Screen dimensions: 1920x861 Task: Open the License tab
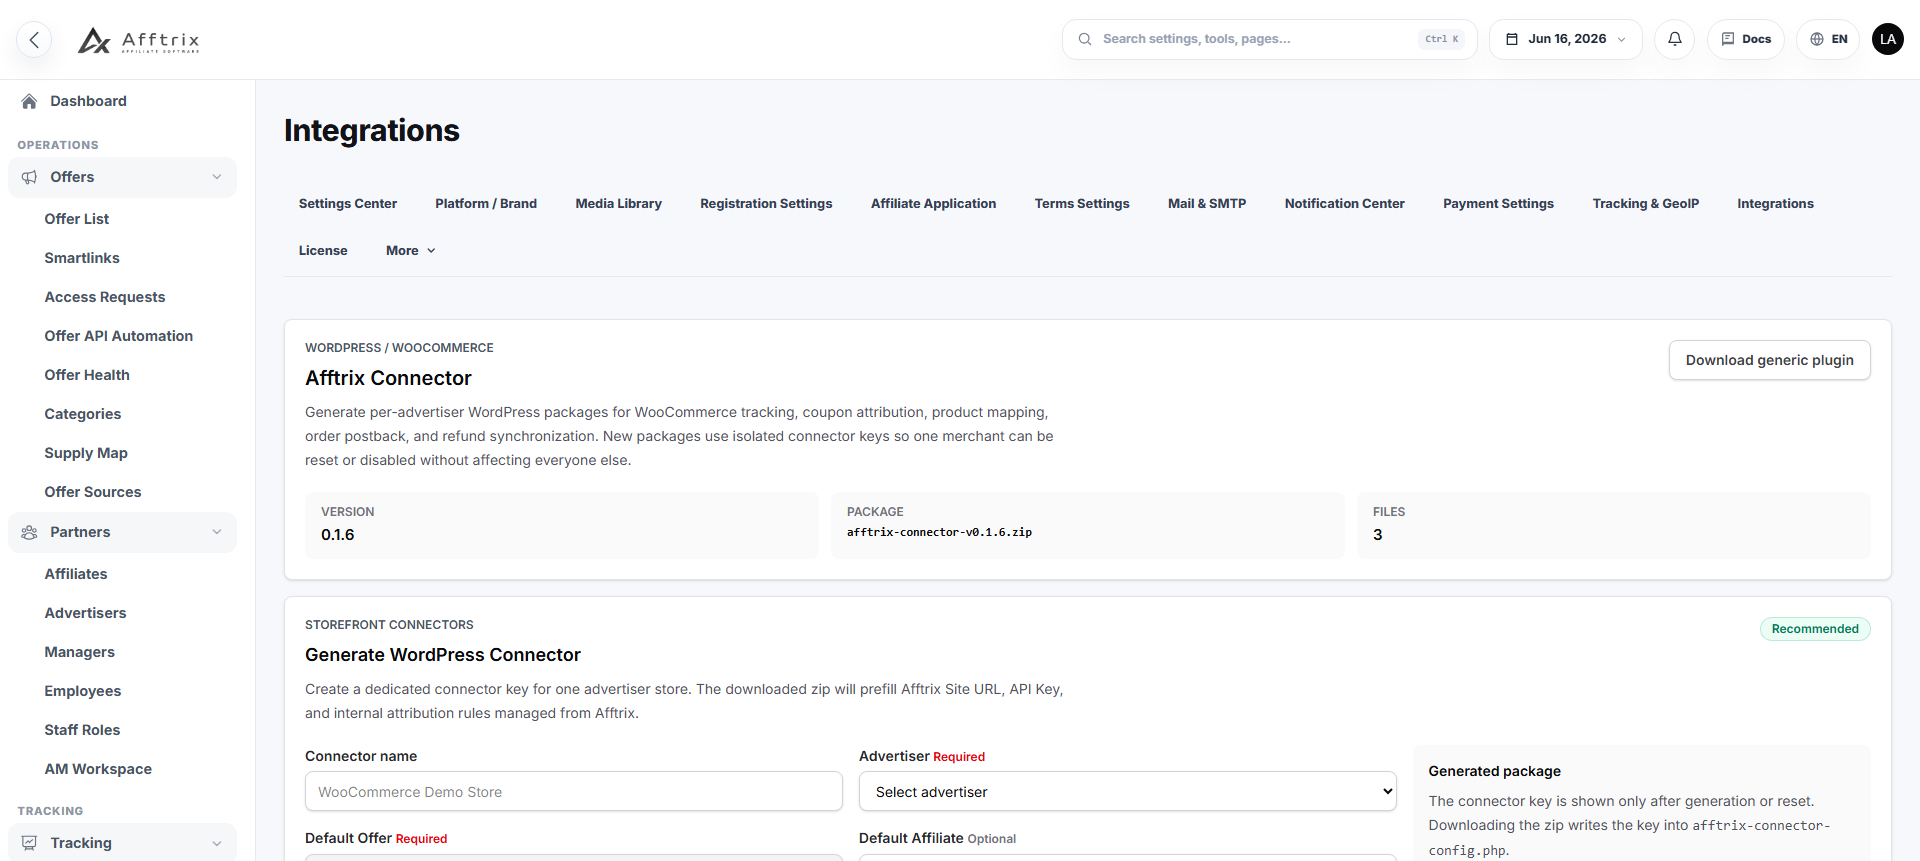(323, 250)
